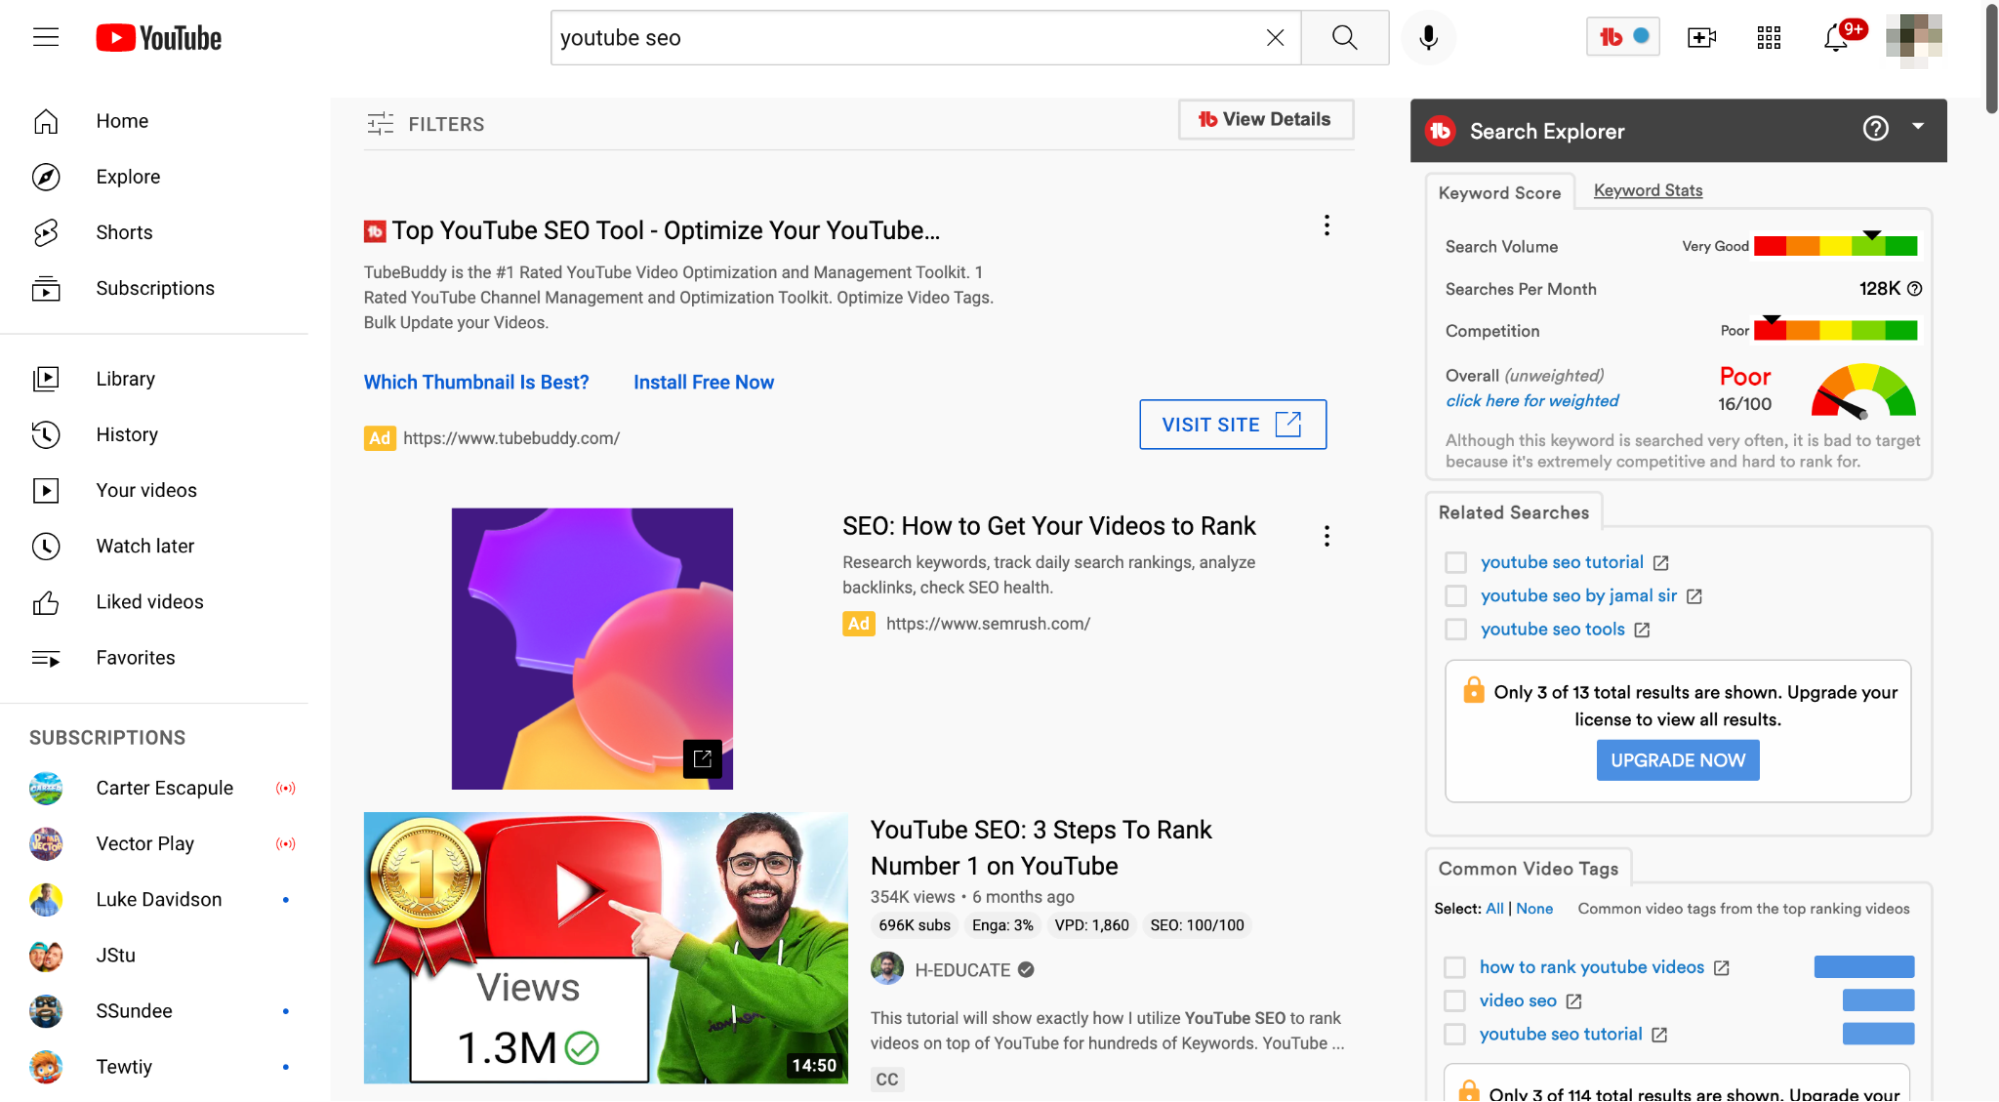1999x1102 pixels.
Task: Click Install Free Now link
Action: 703,381
